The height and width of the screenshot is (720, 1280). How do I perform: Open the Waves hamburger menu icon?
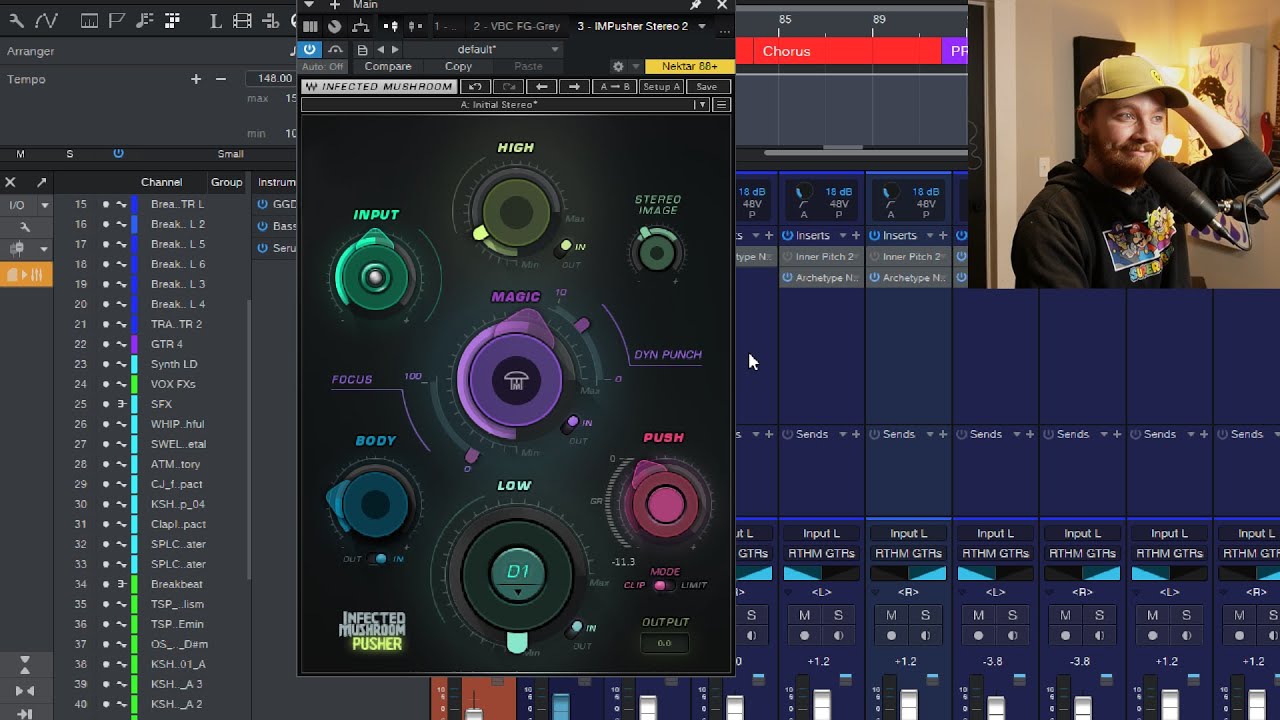click(721, 105)
